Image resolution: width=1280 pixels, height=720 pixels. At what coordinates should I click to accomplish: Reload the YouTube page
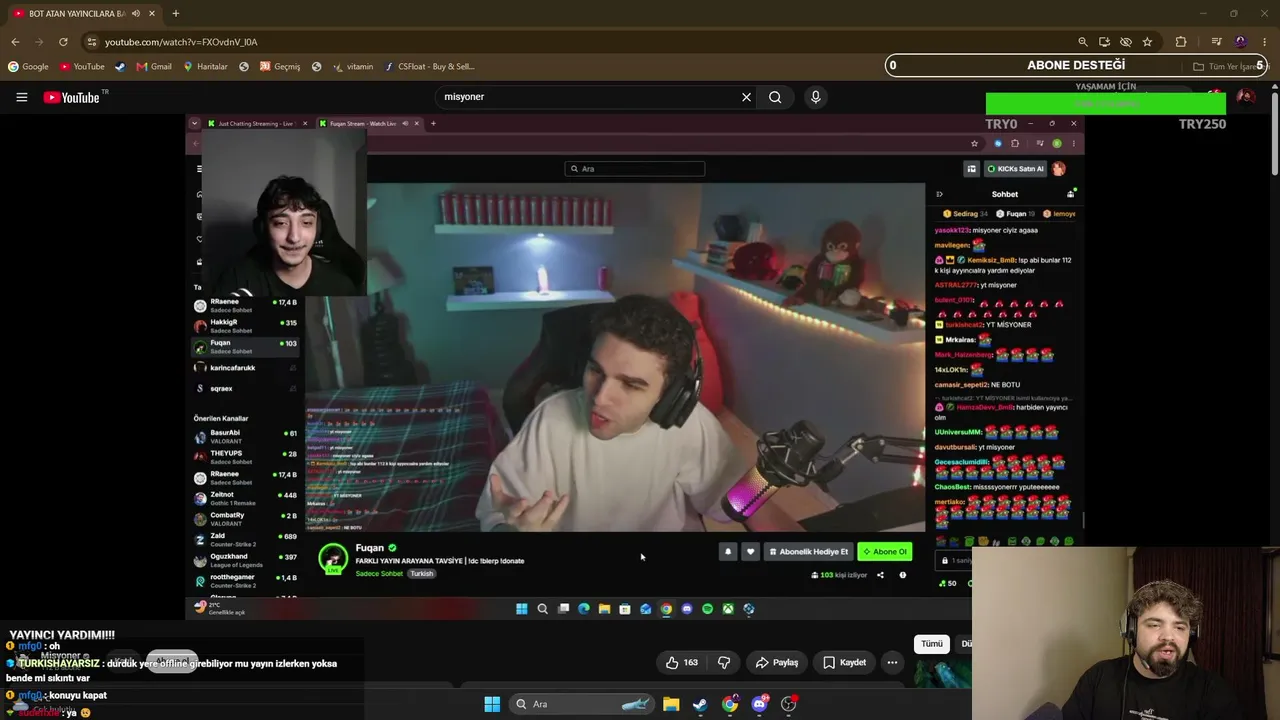tap(63, 42)
